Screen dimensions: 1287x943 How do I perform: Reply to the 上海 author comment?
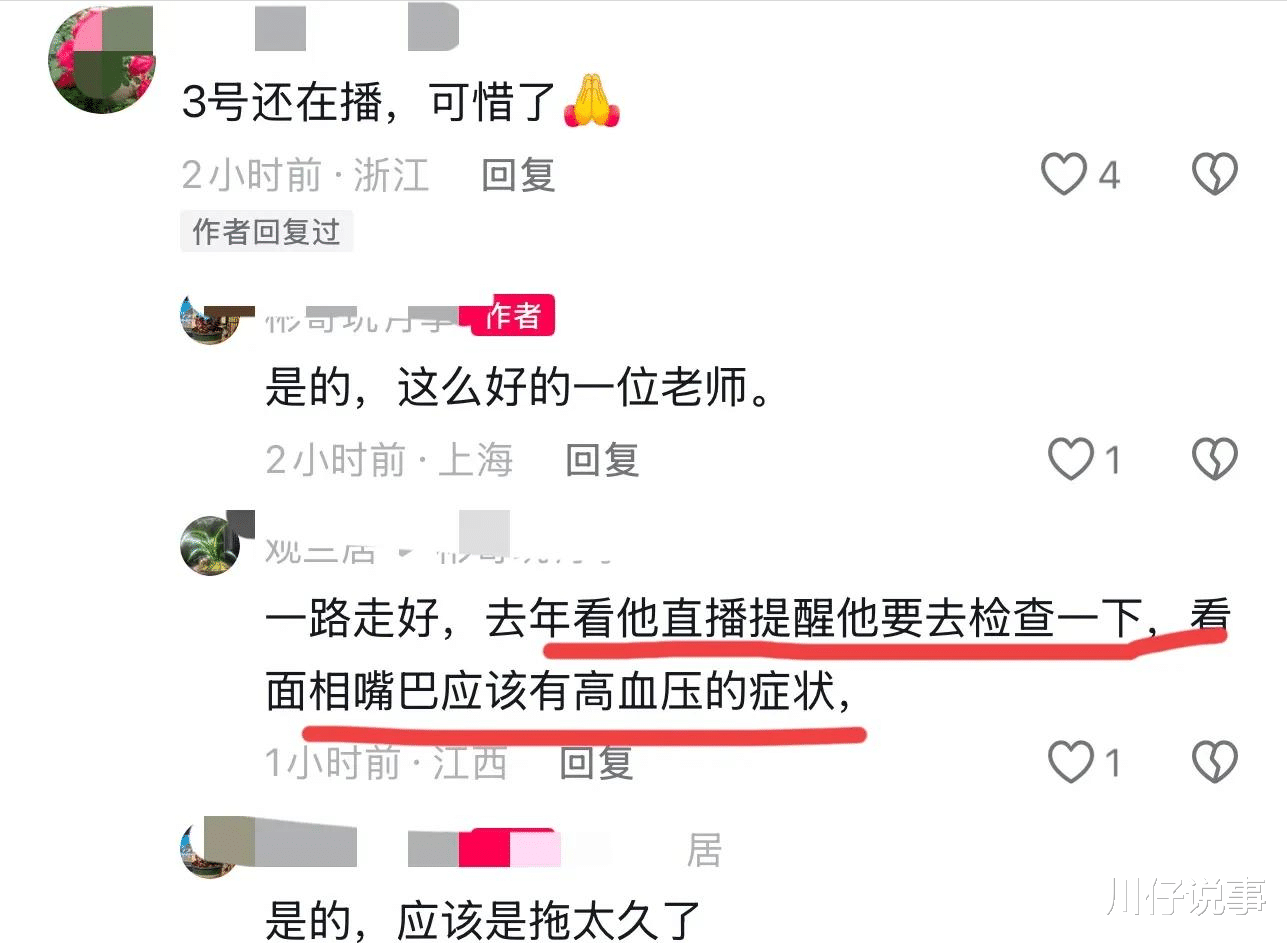[602, 460]
